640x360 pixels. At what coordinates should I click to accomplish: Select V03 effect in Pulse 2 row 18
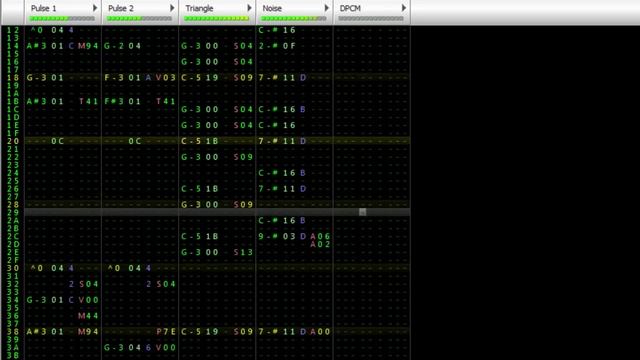click(165, 78)
